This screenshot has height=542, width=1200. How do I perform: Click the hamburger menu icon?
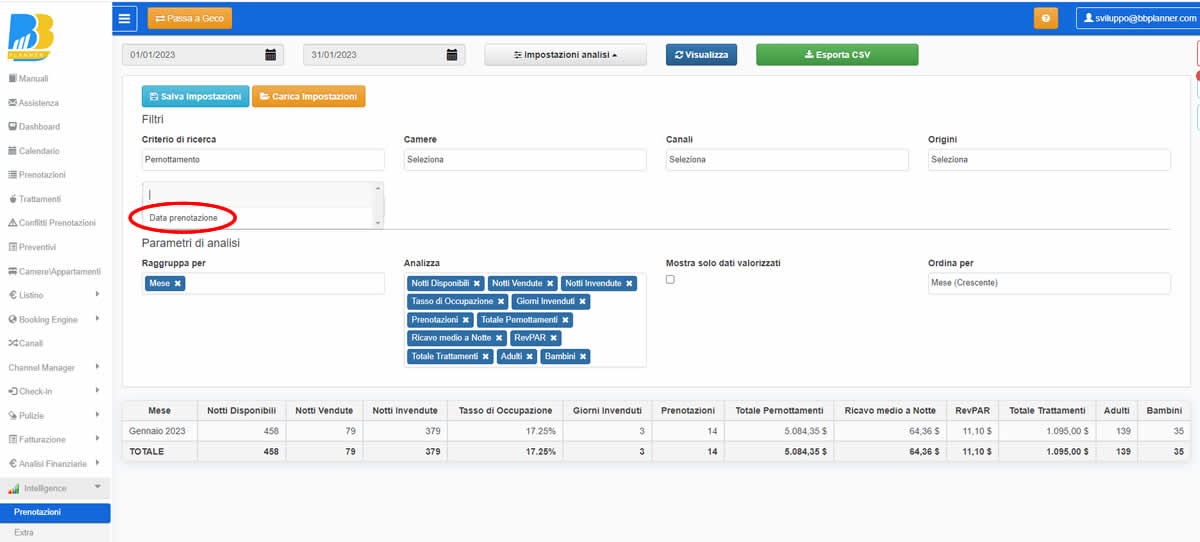[x=125, y=18]
